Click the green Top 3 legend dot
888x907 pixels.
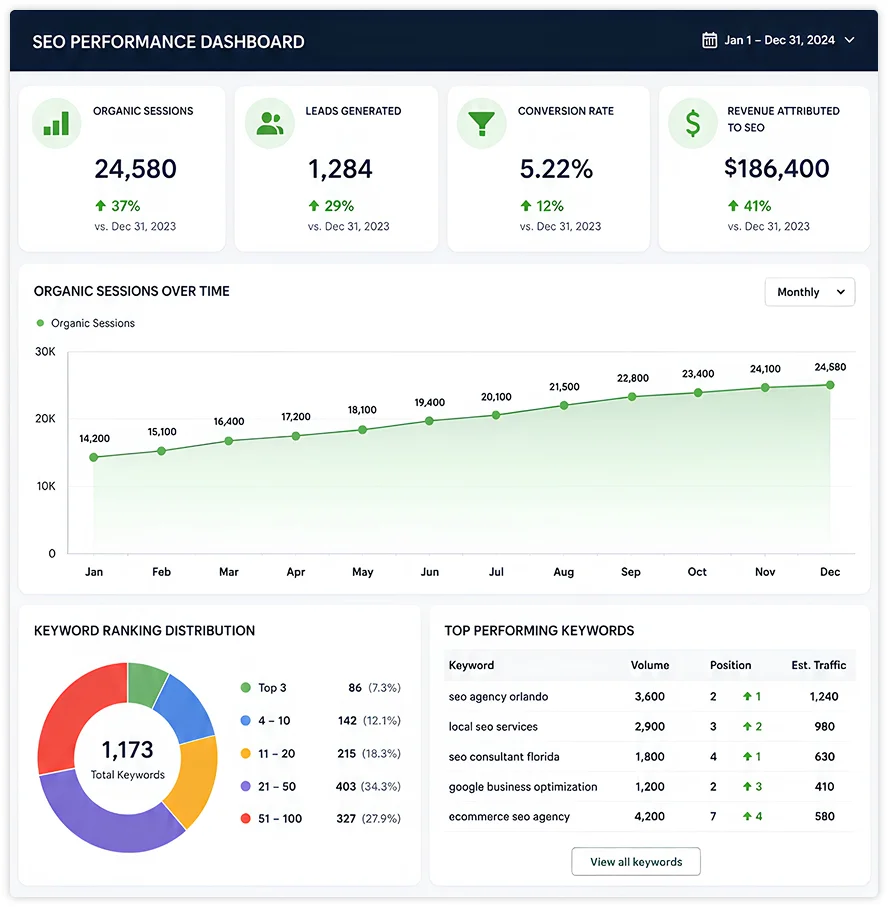click(x=245, y=687)
